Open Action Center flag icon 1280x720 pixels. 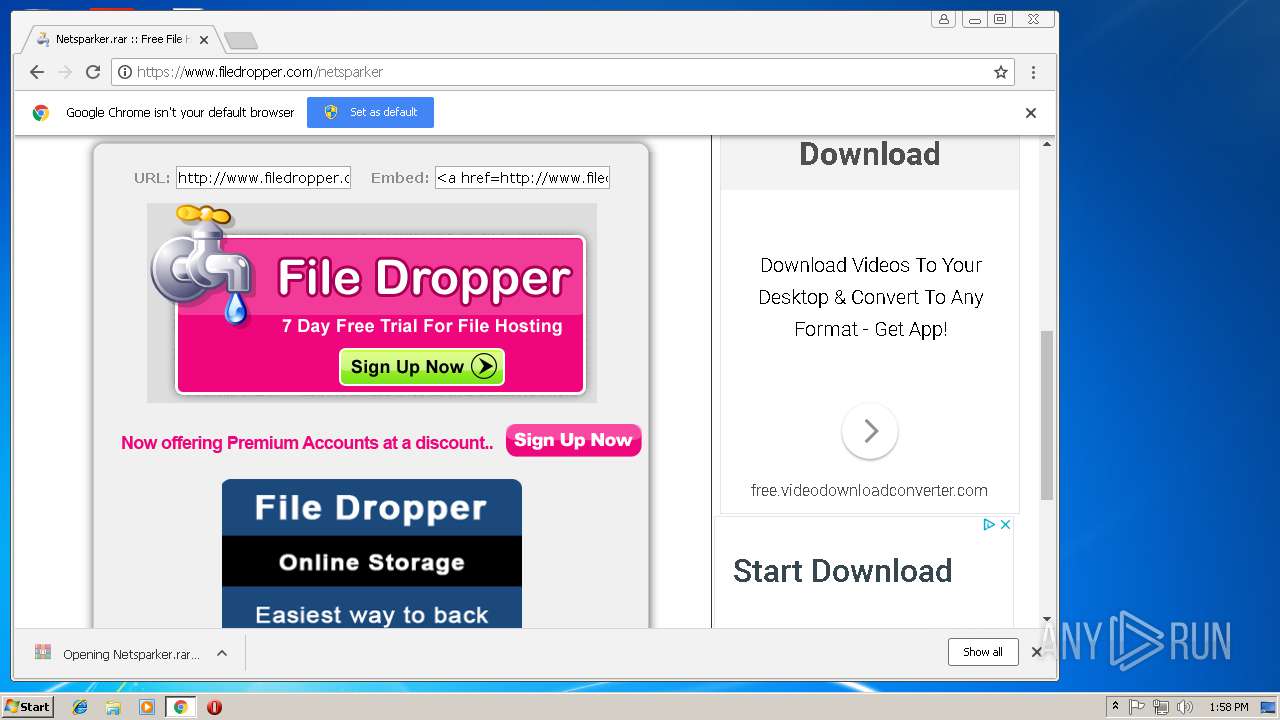(x=1137, y=707)
